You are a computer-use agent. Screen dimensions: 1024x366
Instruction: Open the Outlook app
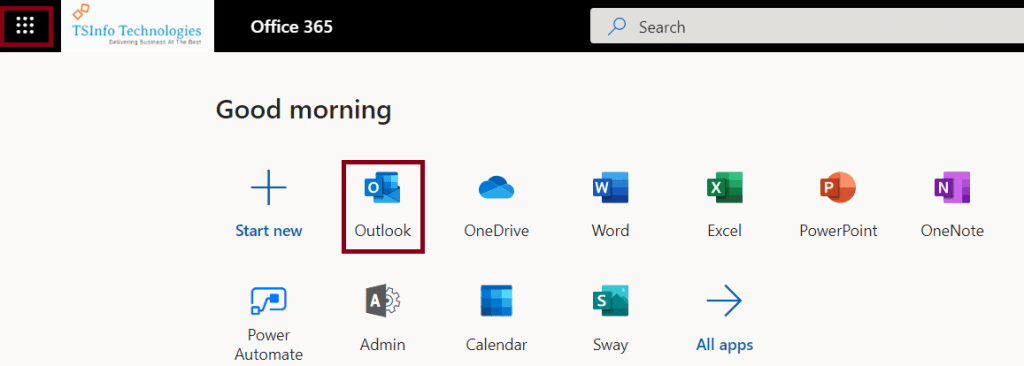click(383, 206)
